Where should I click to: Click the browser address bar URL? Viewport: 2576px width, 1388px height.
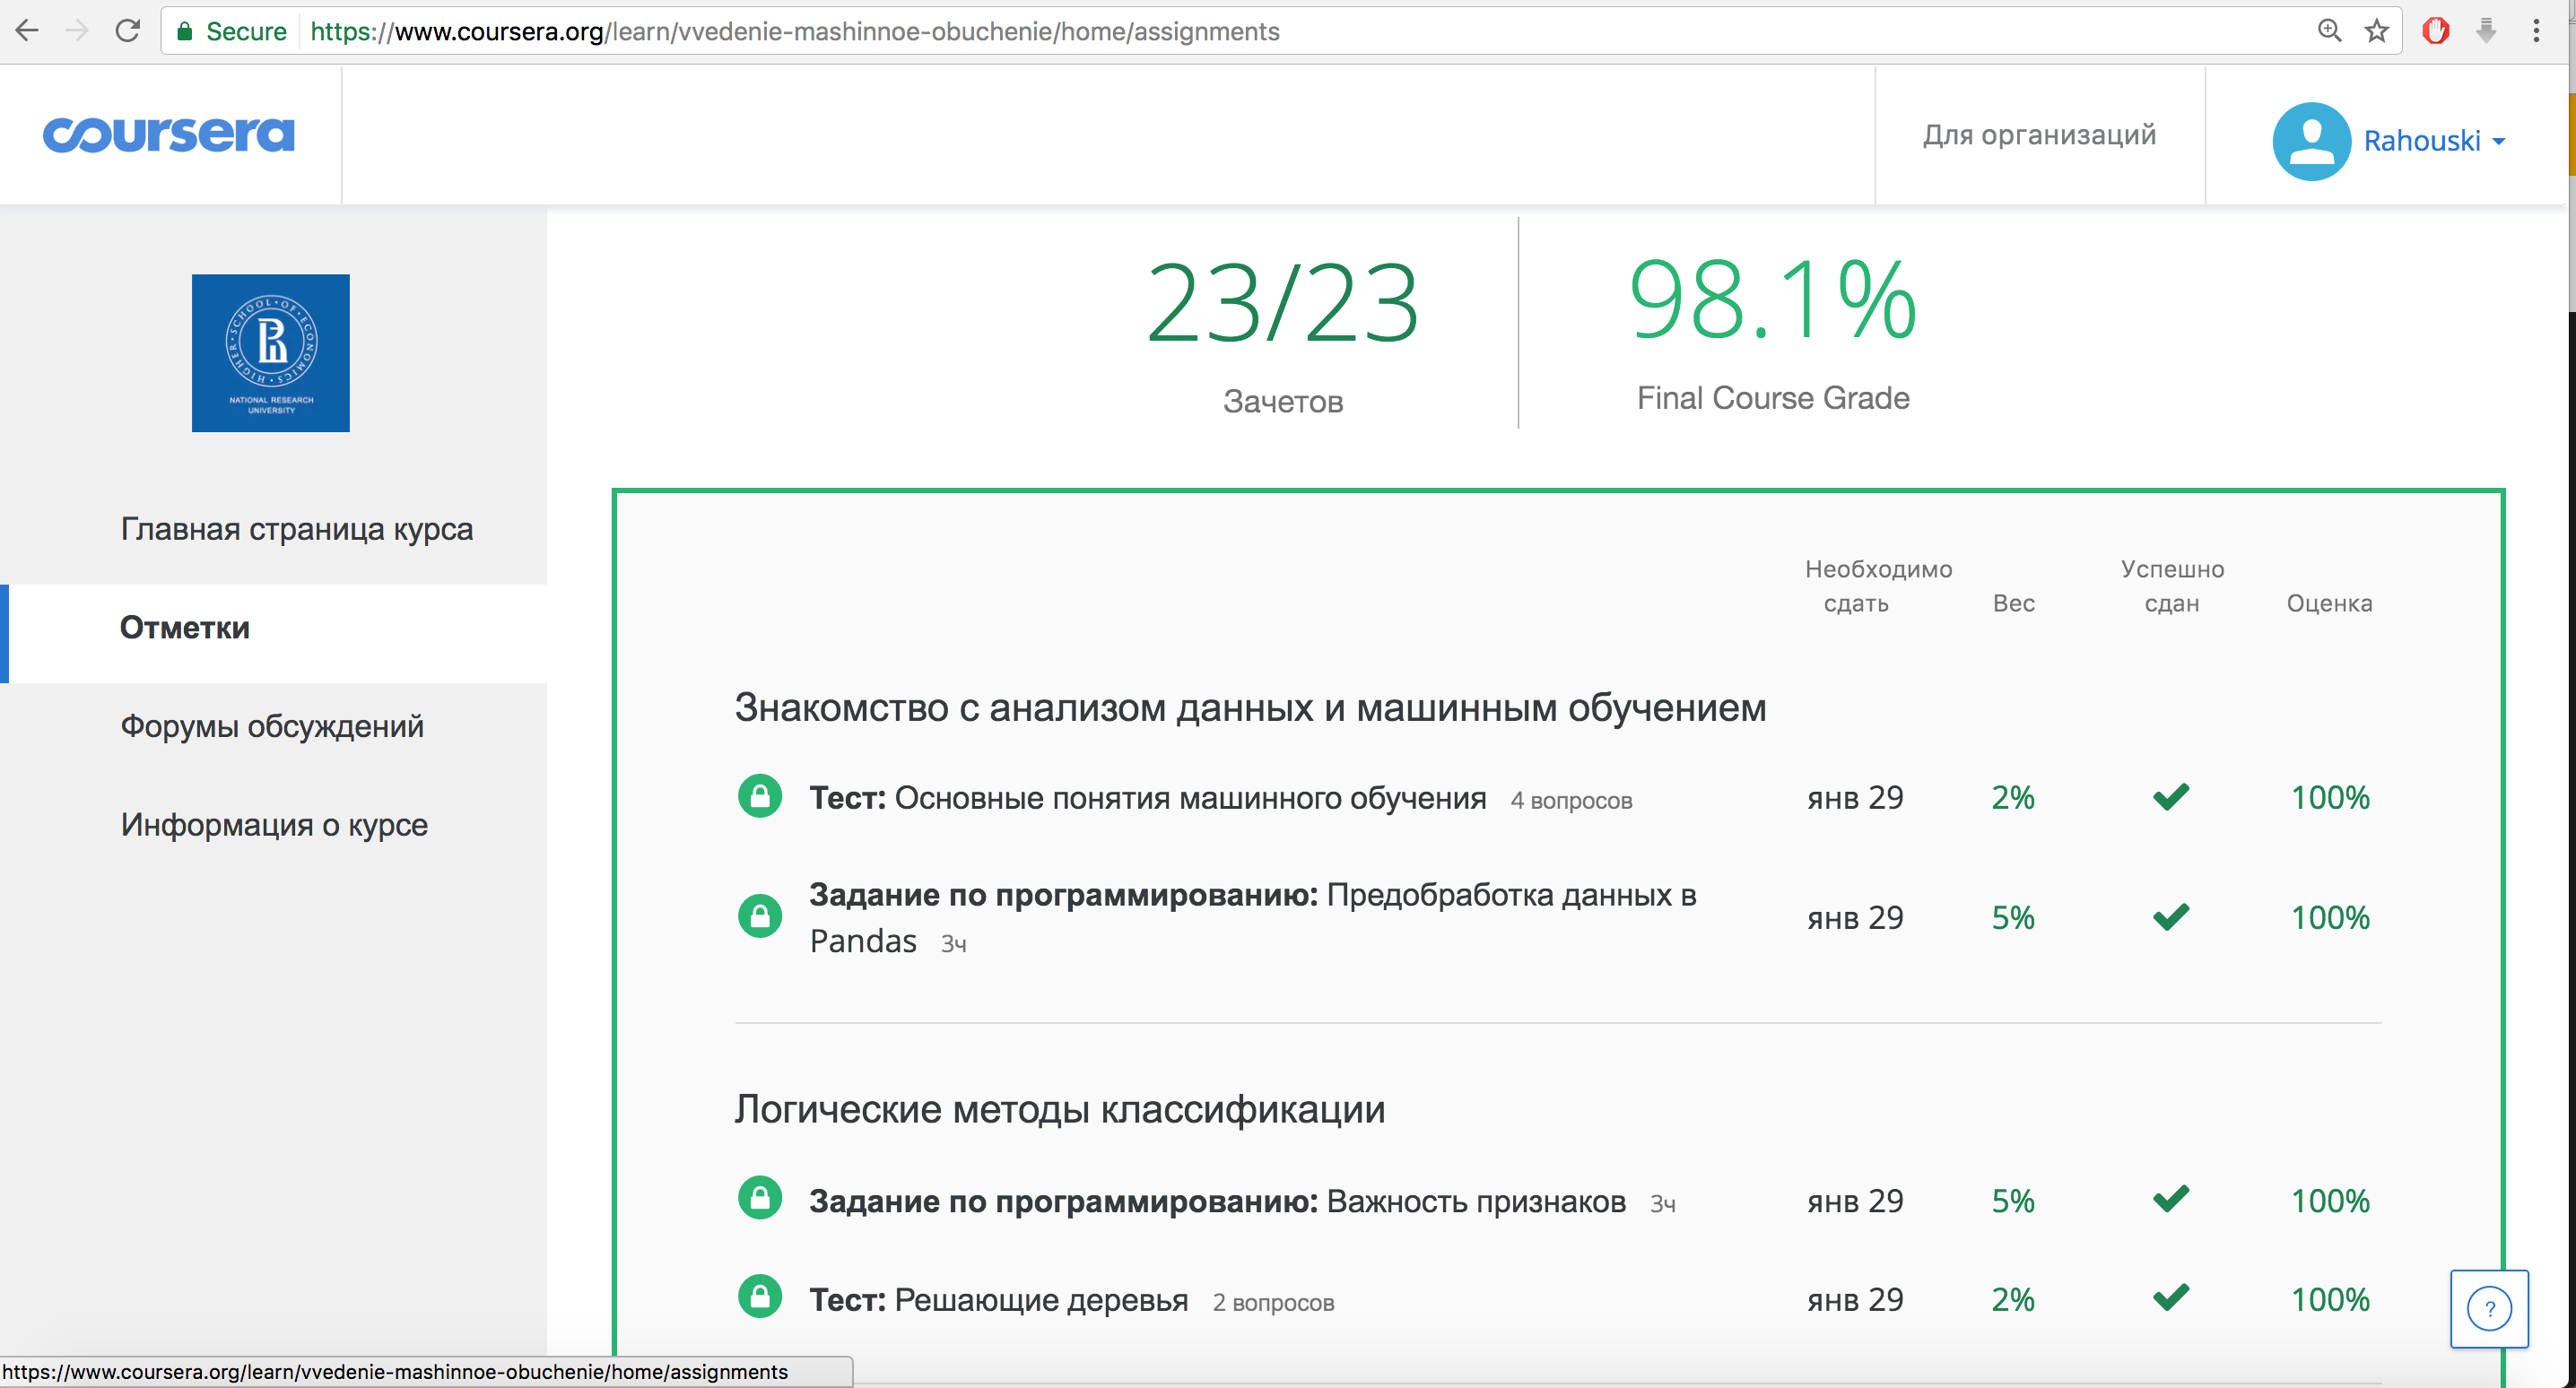(x=794, y=31)
